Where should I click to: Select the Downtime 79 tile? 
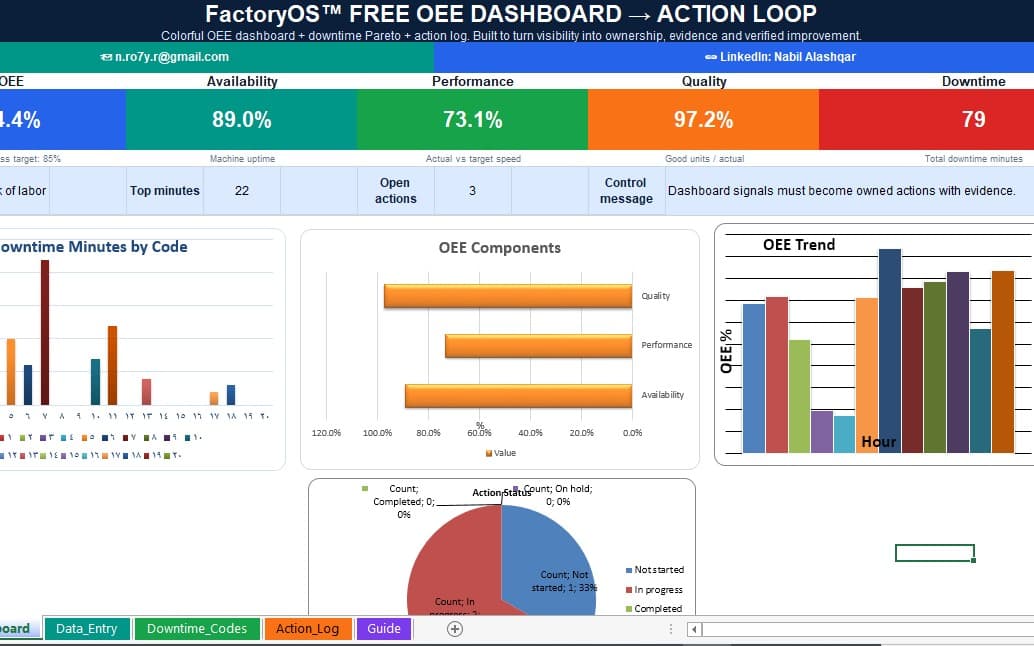[927, 119]
